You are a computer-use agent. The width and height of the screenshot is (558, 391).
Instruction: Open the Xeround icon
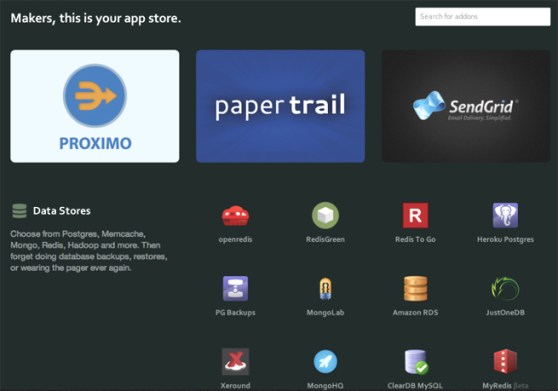(x=235, y=361)
